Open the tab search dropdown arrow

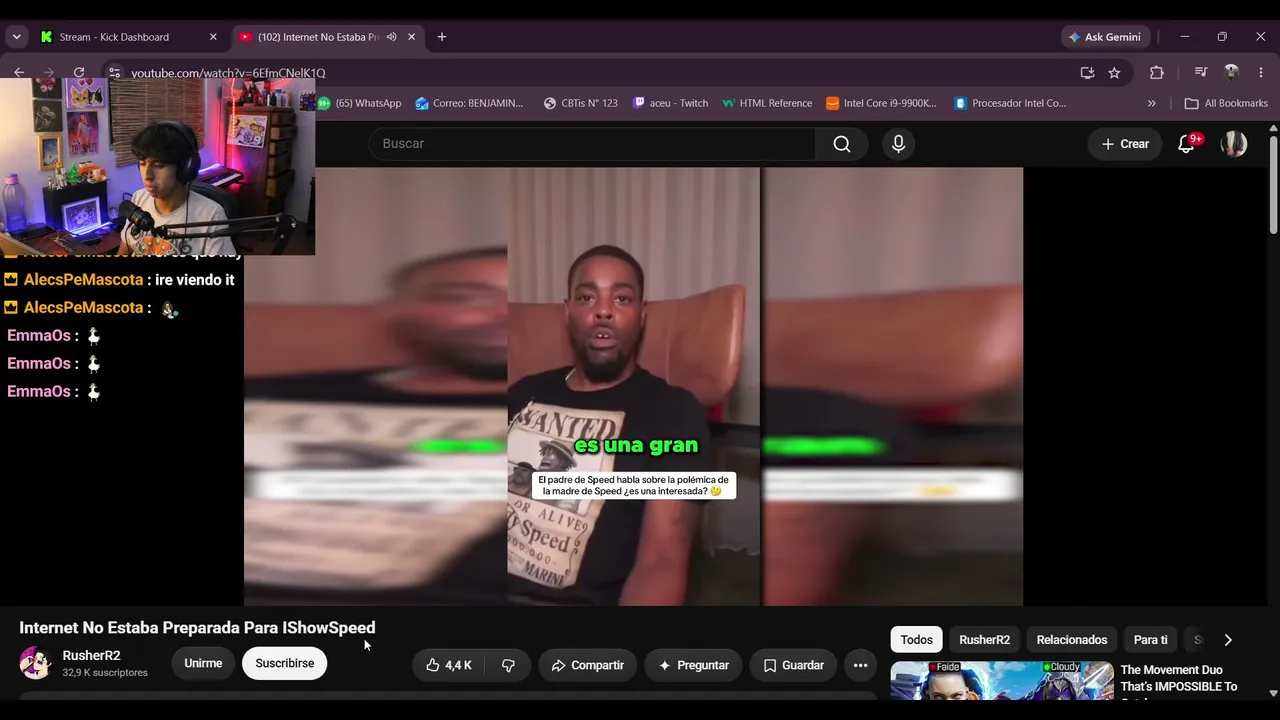coord(16,37)
